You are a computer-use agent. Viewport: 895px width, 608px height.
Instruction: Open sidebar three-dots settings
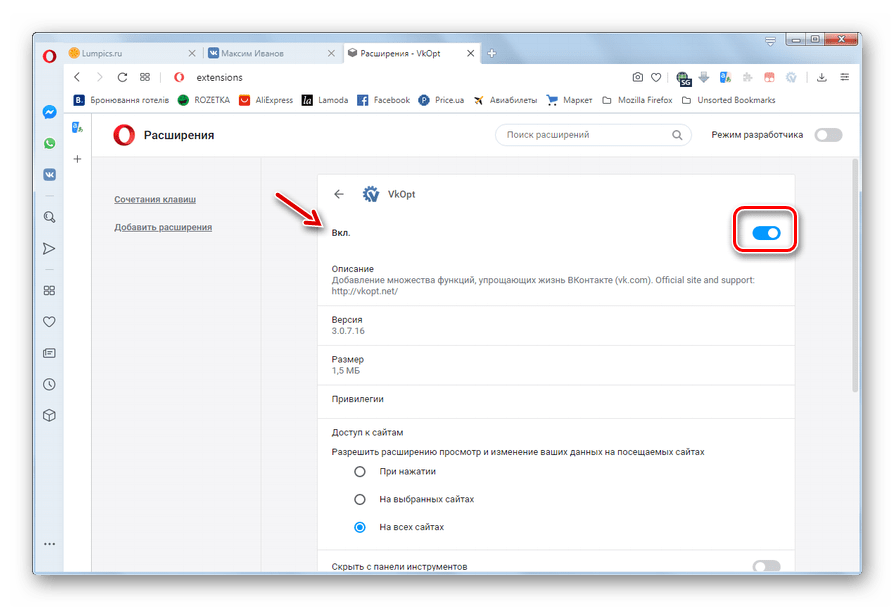(50, 544)
